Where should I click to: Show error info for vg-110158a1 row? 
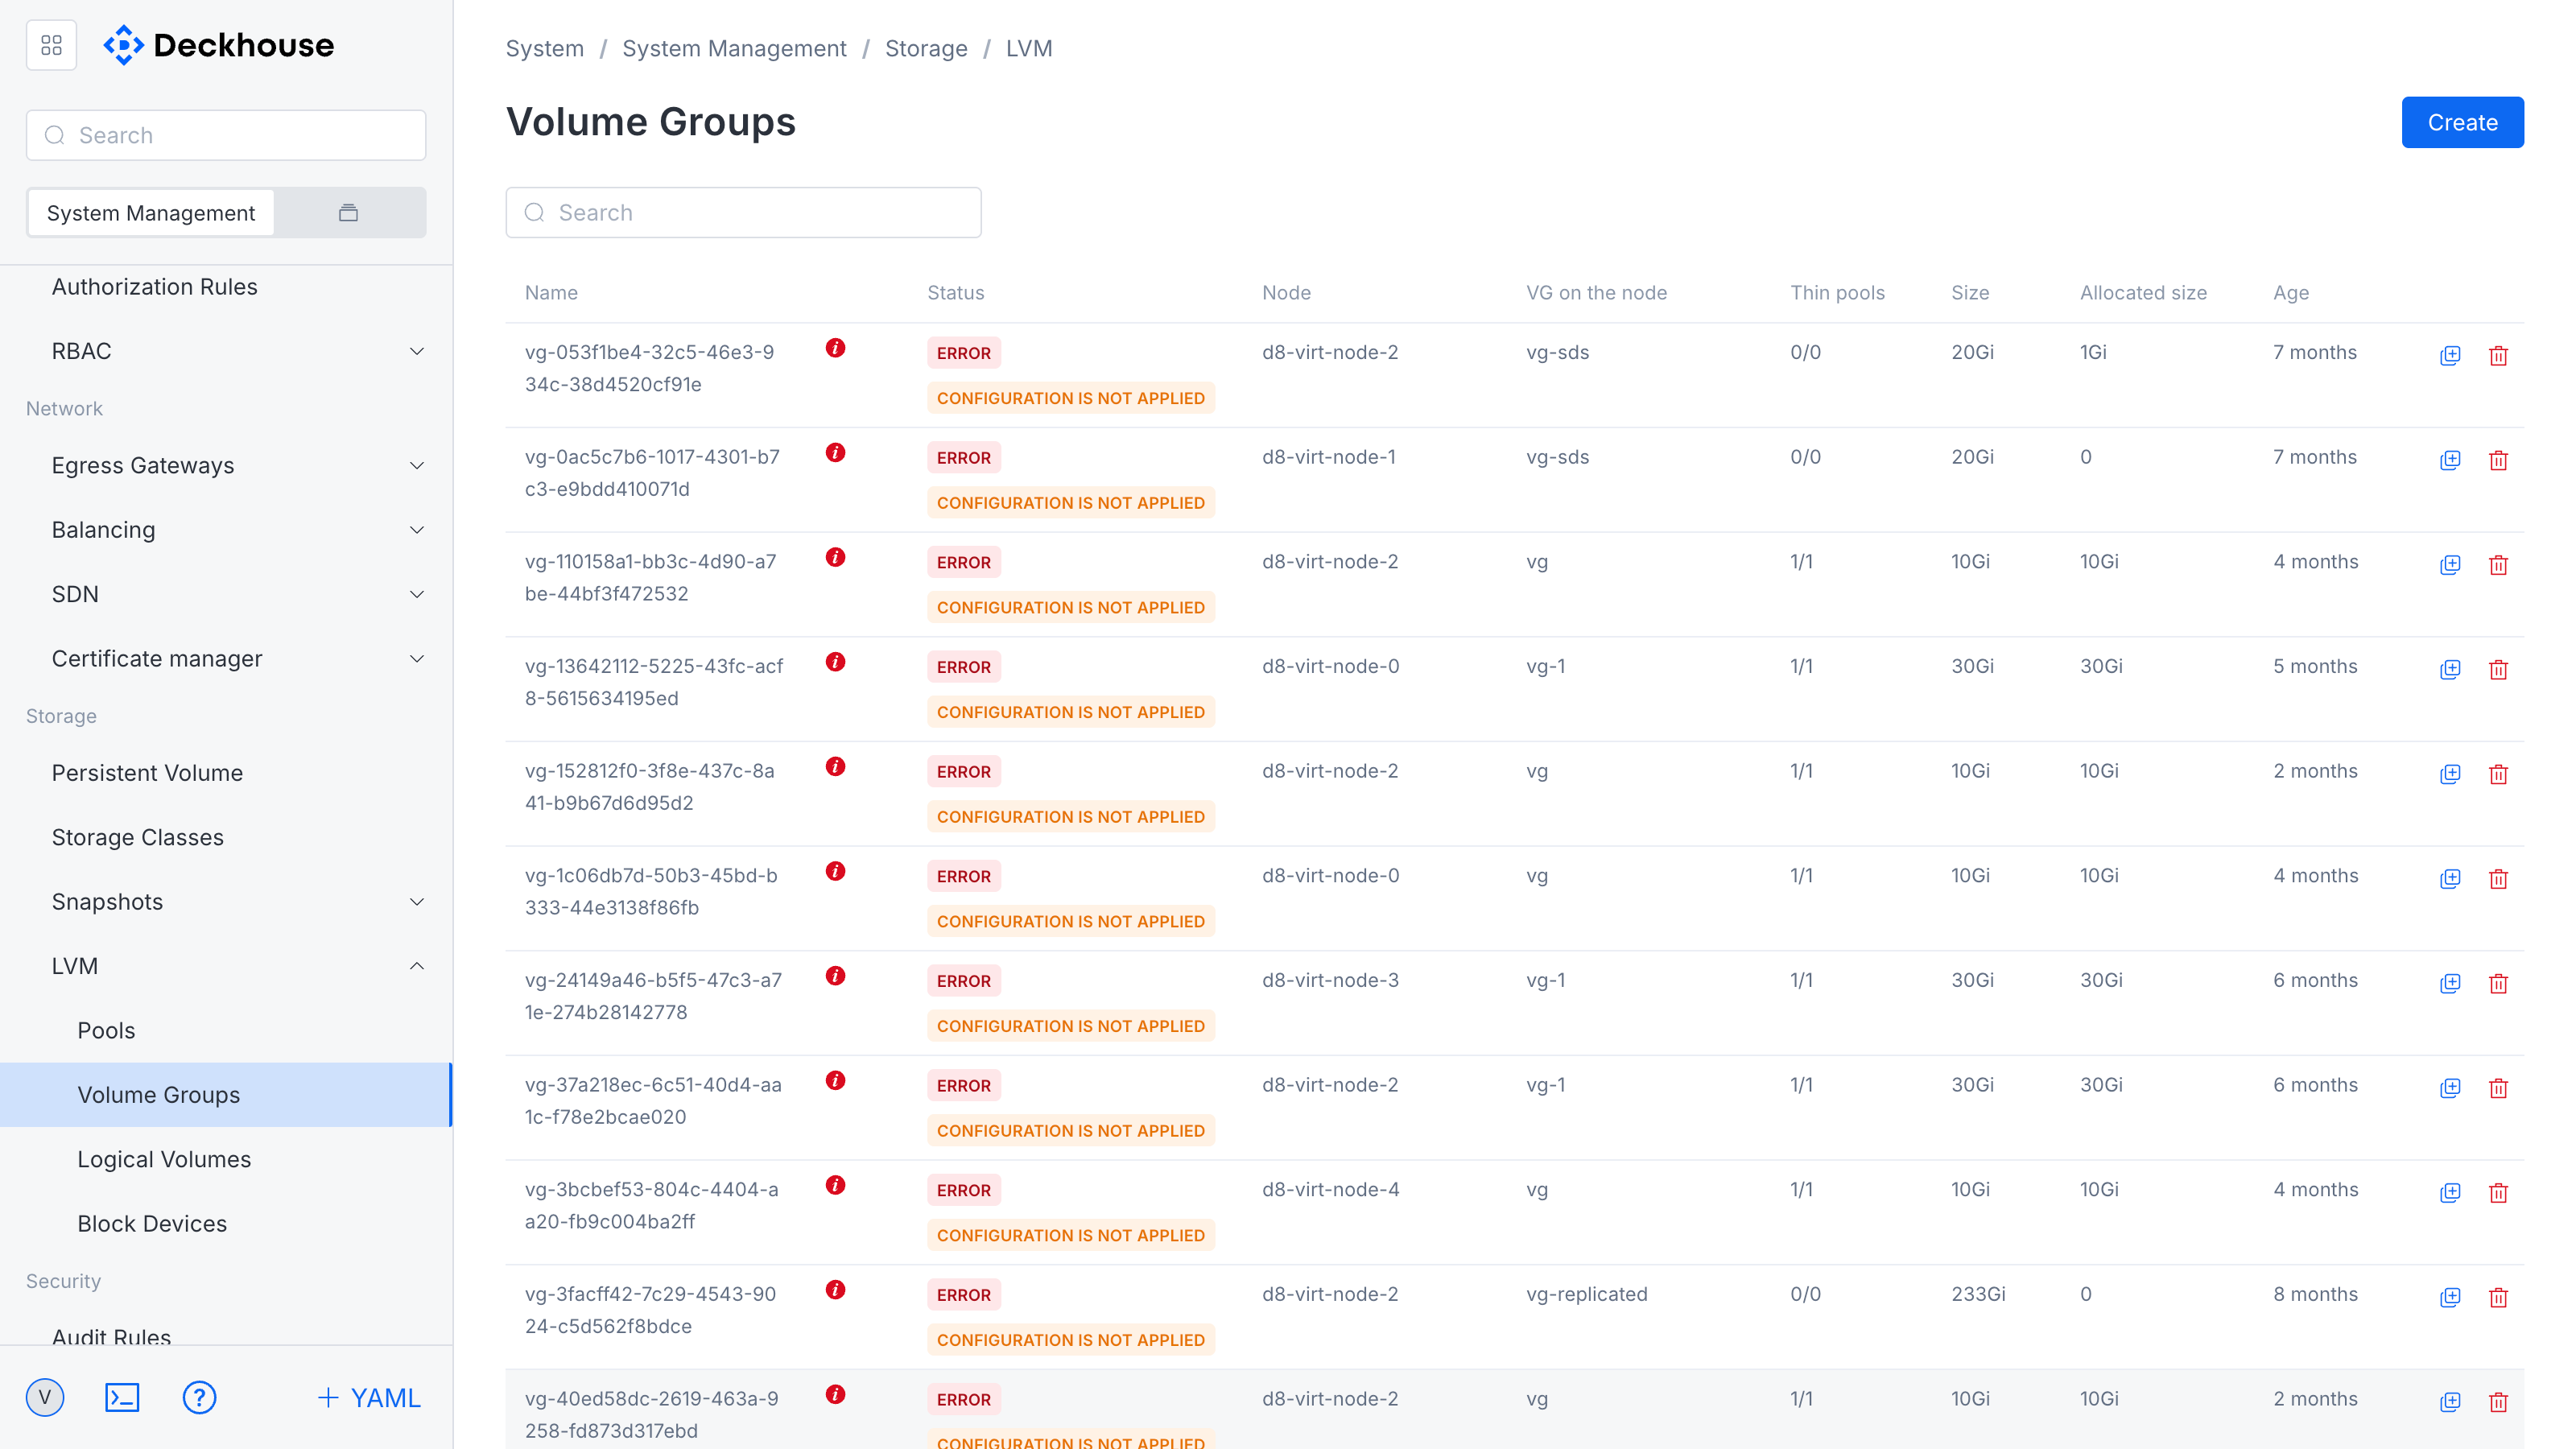tap(836, 557)
